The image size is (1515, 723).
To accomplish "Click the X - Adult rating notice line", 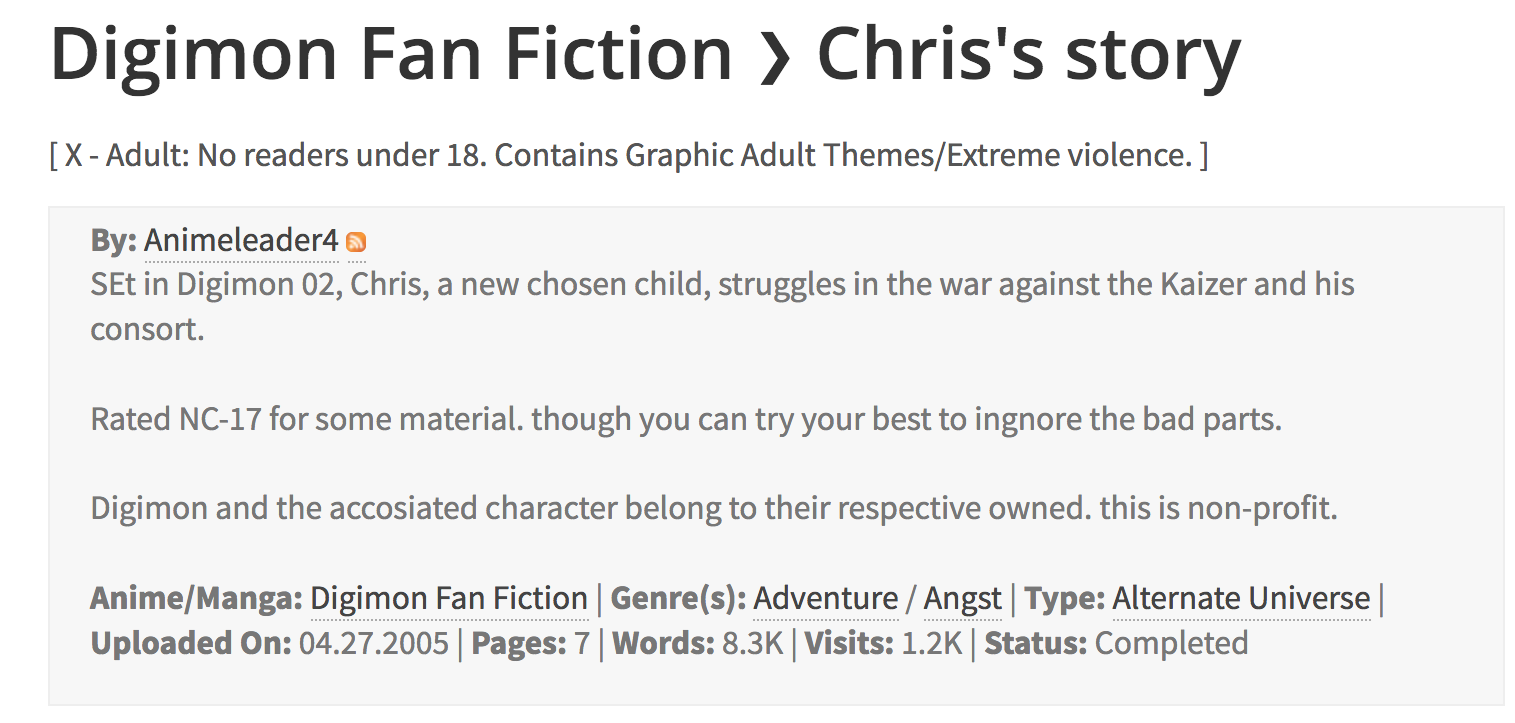I will click(629, 155).
